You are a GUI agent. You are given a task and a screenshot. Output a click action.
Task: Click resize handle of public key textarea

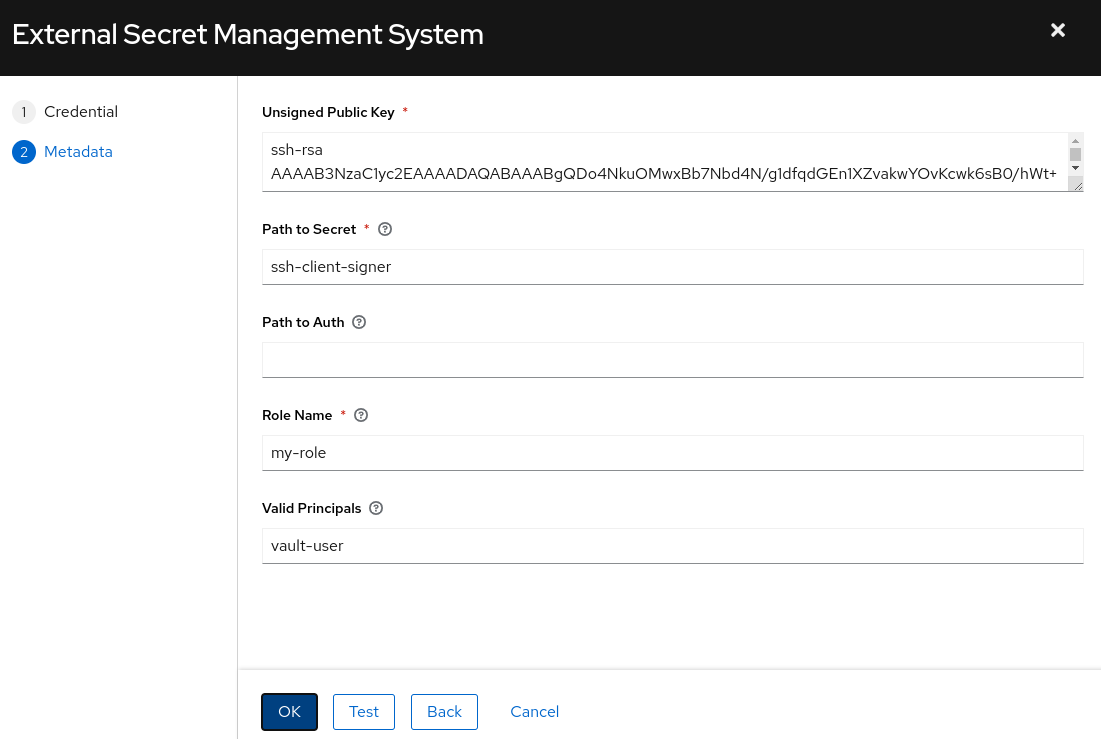(x=1076, y=184)
